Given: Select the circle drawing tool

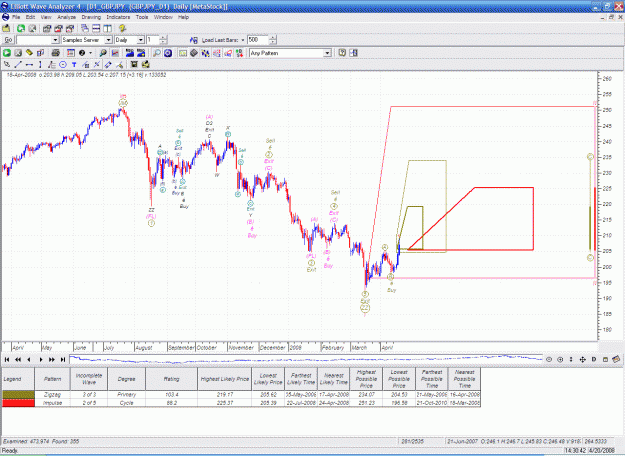Looking at the screenshot, I should click(63, 64).
